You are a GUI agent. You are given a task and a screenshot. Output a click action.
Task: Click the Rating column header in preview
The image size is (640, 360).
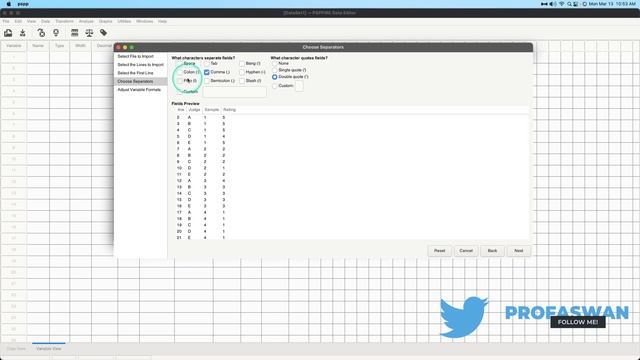tap(229, 110)
